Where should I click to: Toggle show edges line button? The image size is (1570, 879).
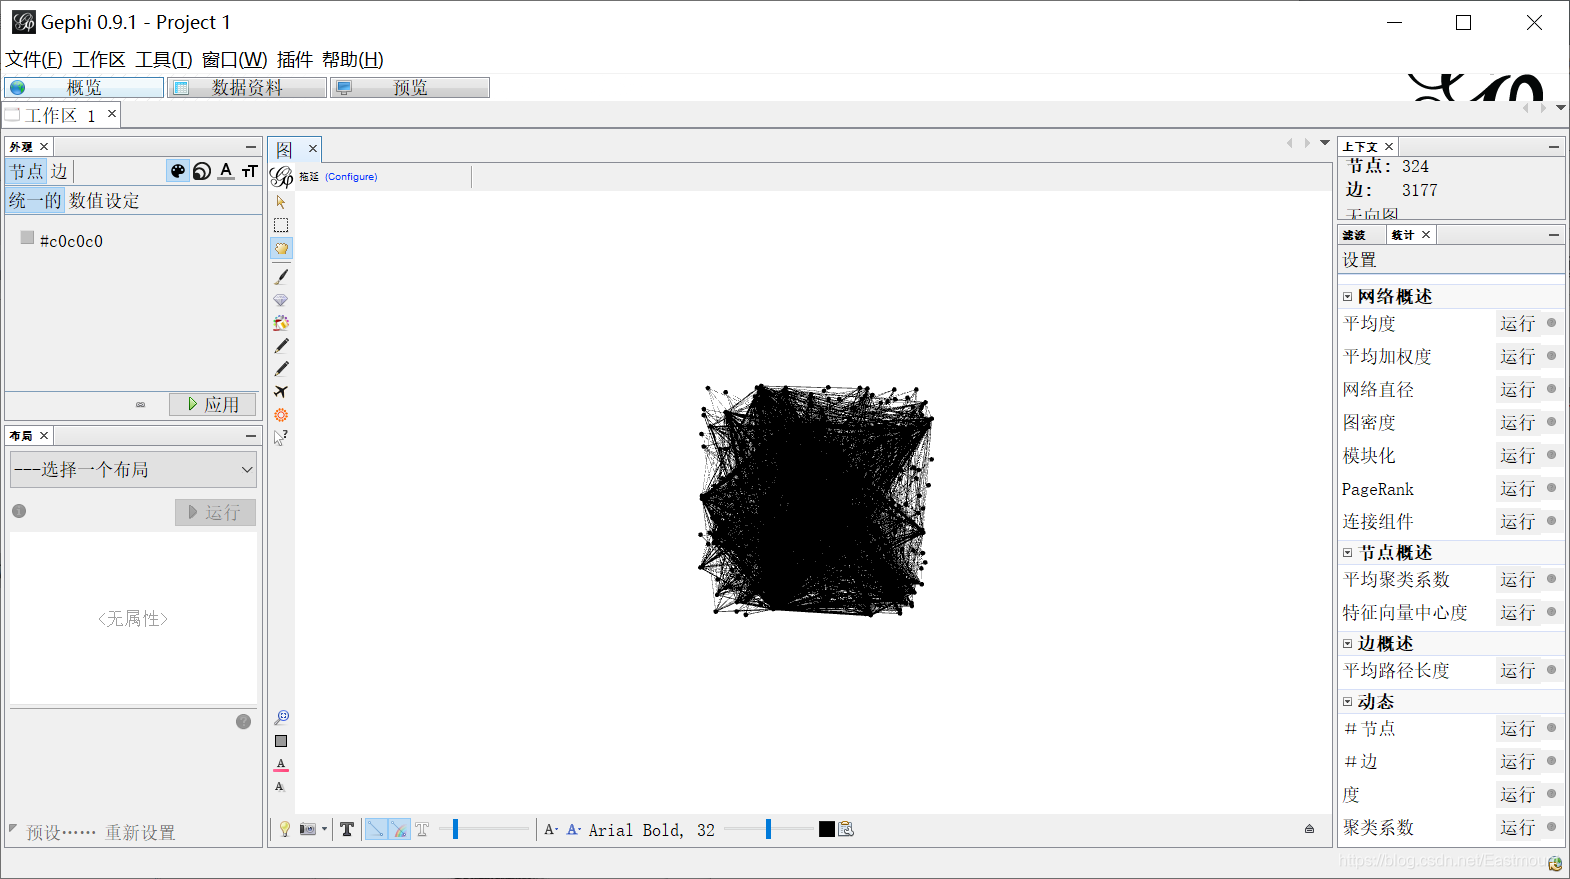coord(376,829)
